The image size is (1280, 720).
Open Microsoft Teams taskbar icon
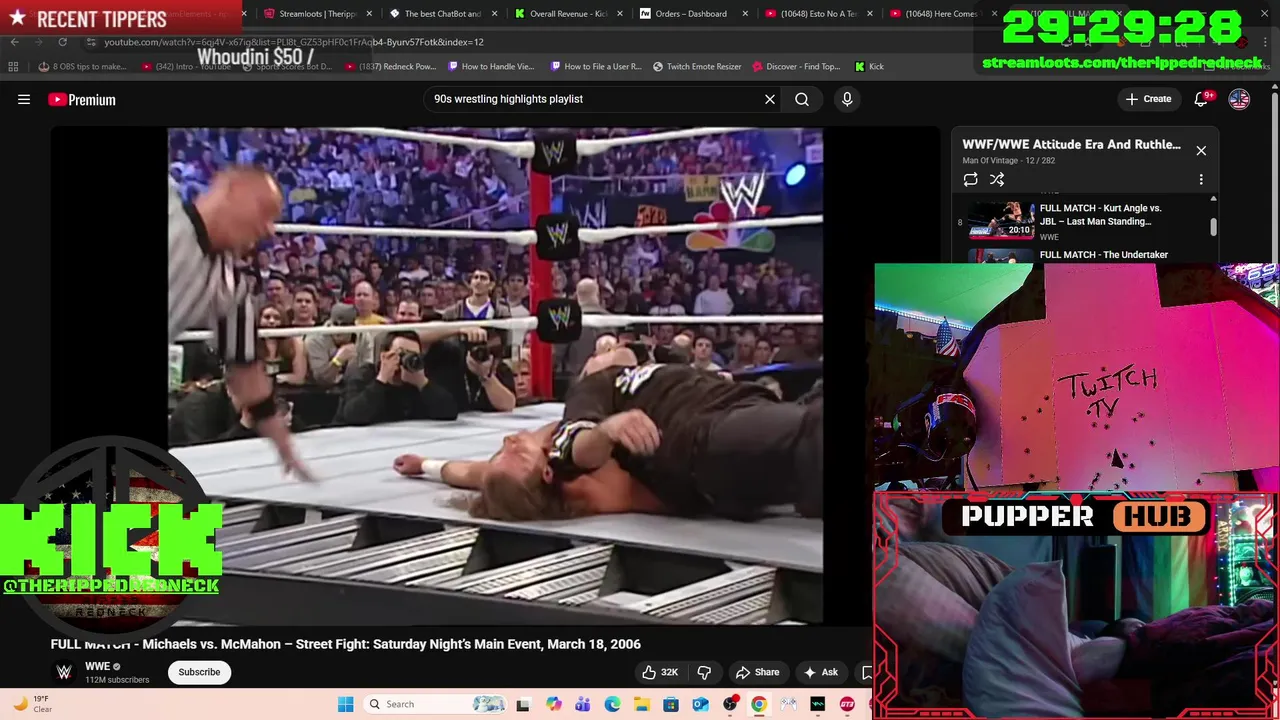(582, 704)
